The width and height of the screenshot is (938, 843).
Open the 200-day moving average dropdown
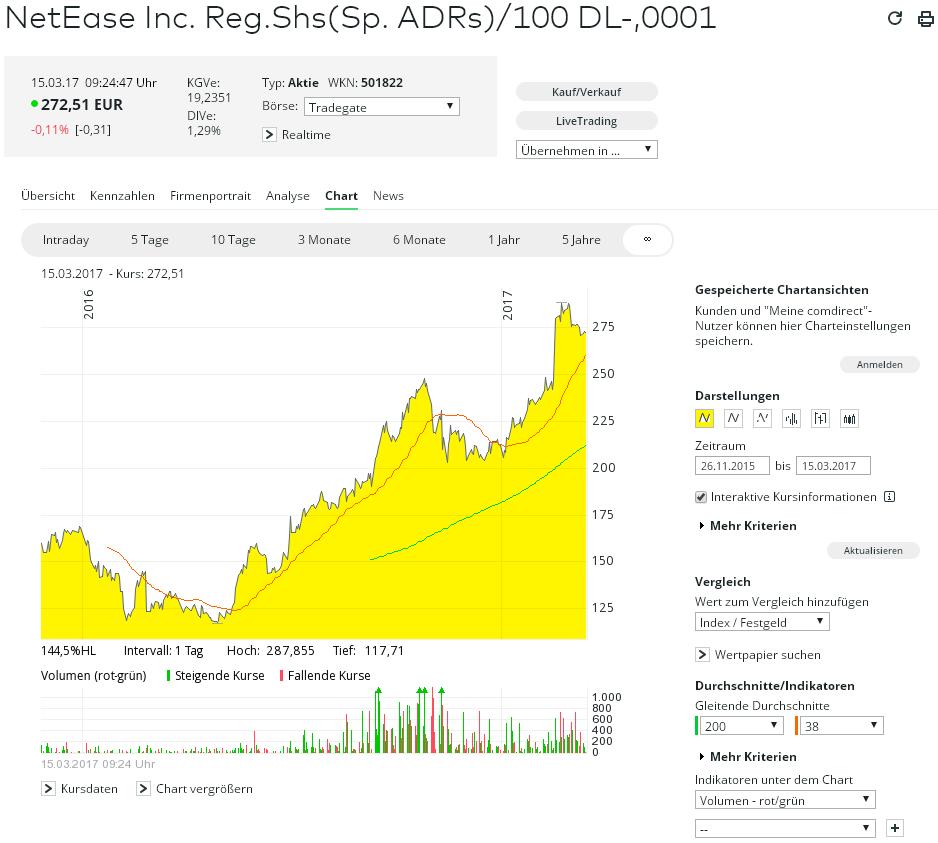click(741, 726)
